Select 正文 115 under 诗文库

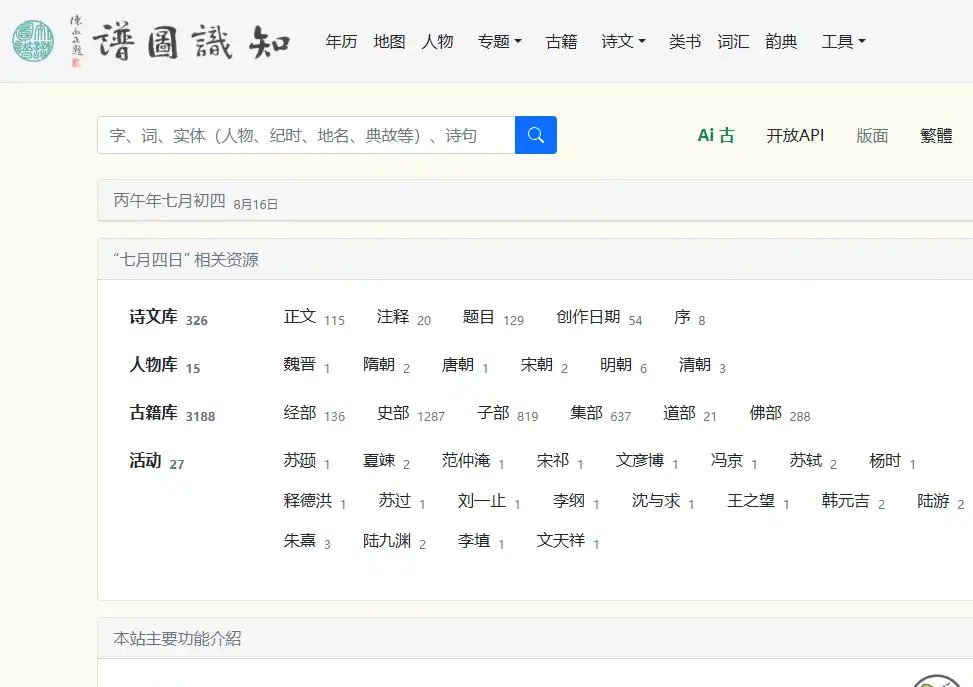coord(314,317)
